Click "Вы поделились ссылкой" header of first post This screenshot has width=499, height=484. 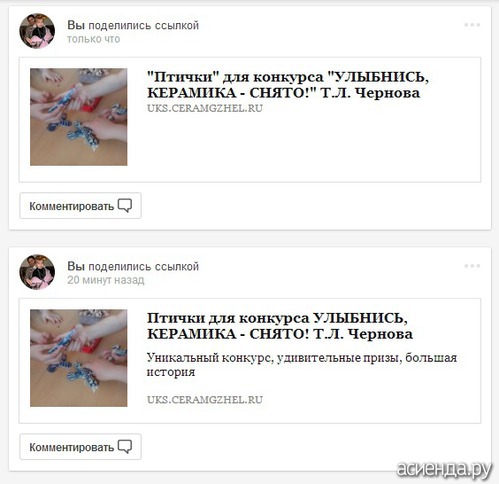coord(133,25)
